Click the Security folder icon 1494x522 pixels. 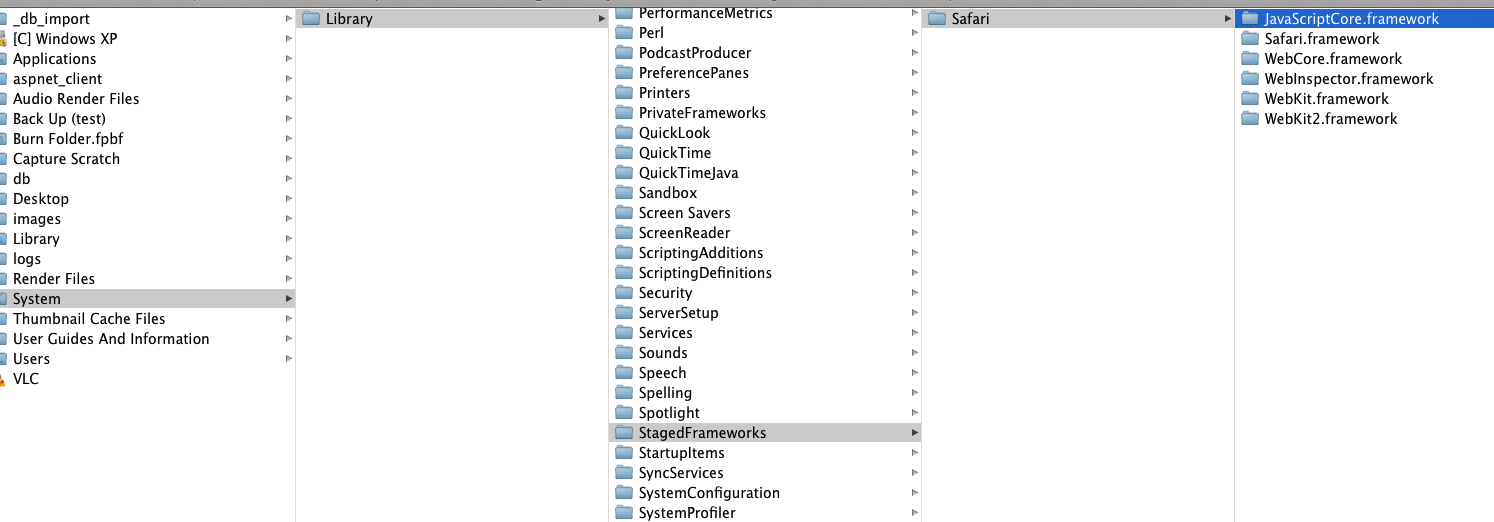point(624,293)
